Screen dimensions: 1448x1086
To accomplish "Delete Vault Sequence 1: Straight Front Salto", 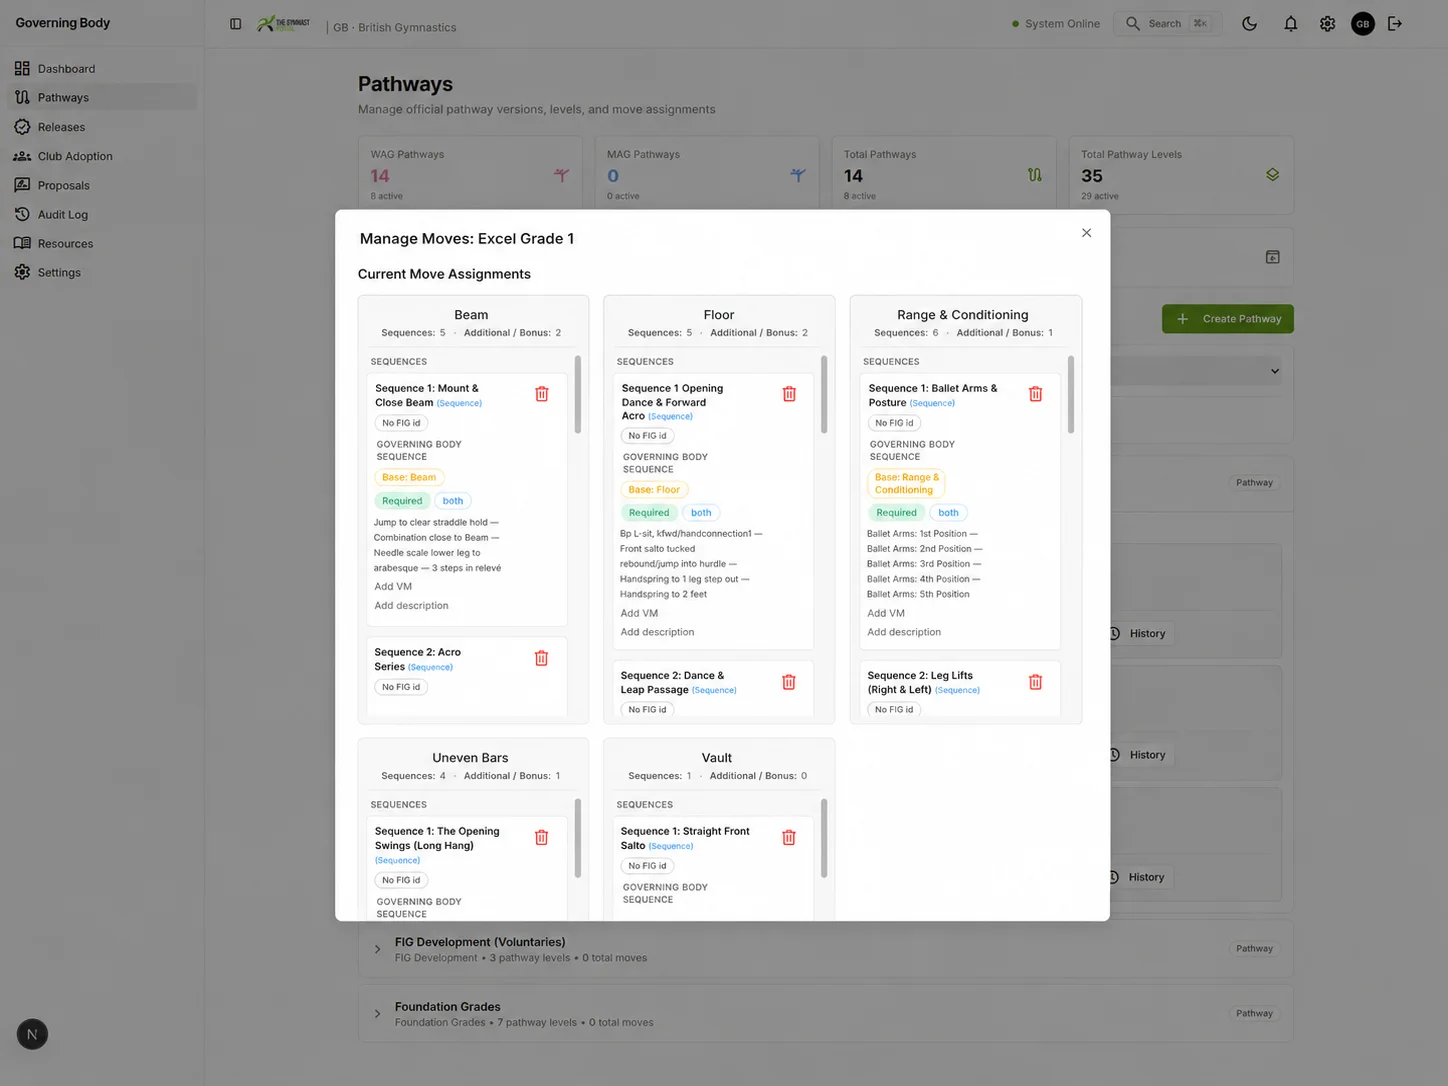I will (789, 838).
